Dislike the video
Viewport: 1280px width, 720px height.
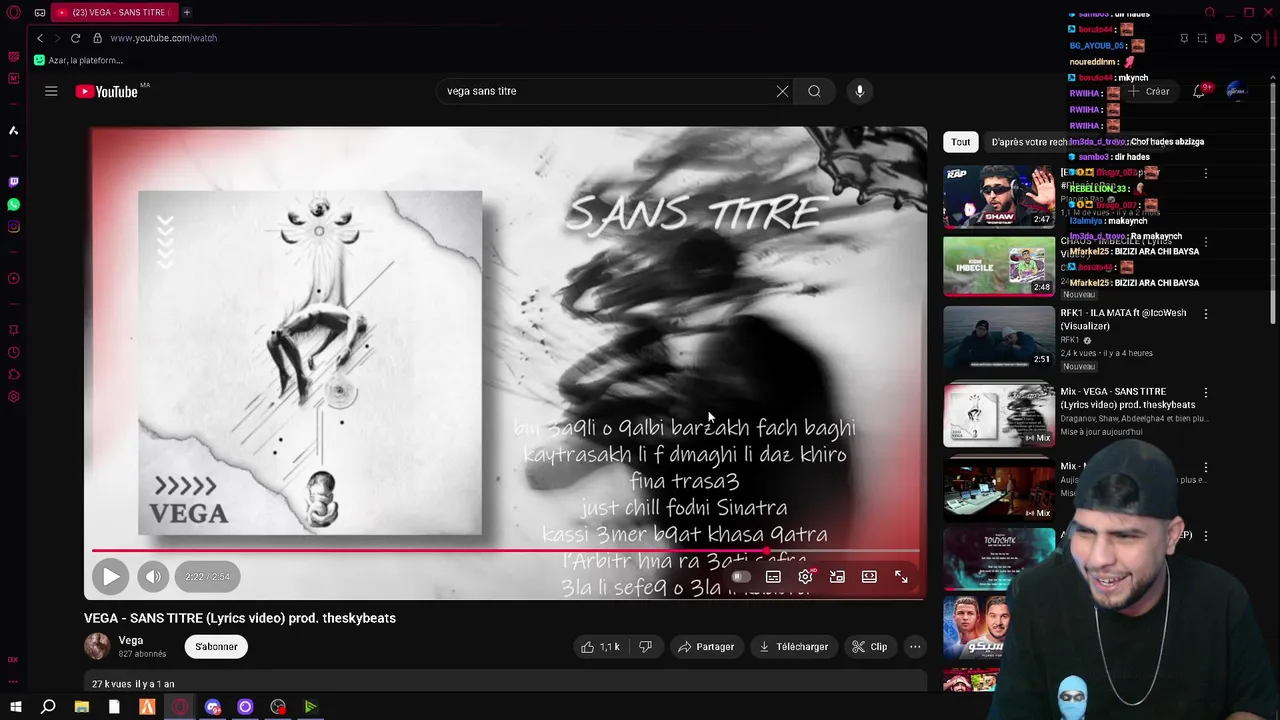point(645,647)
